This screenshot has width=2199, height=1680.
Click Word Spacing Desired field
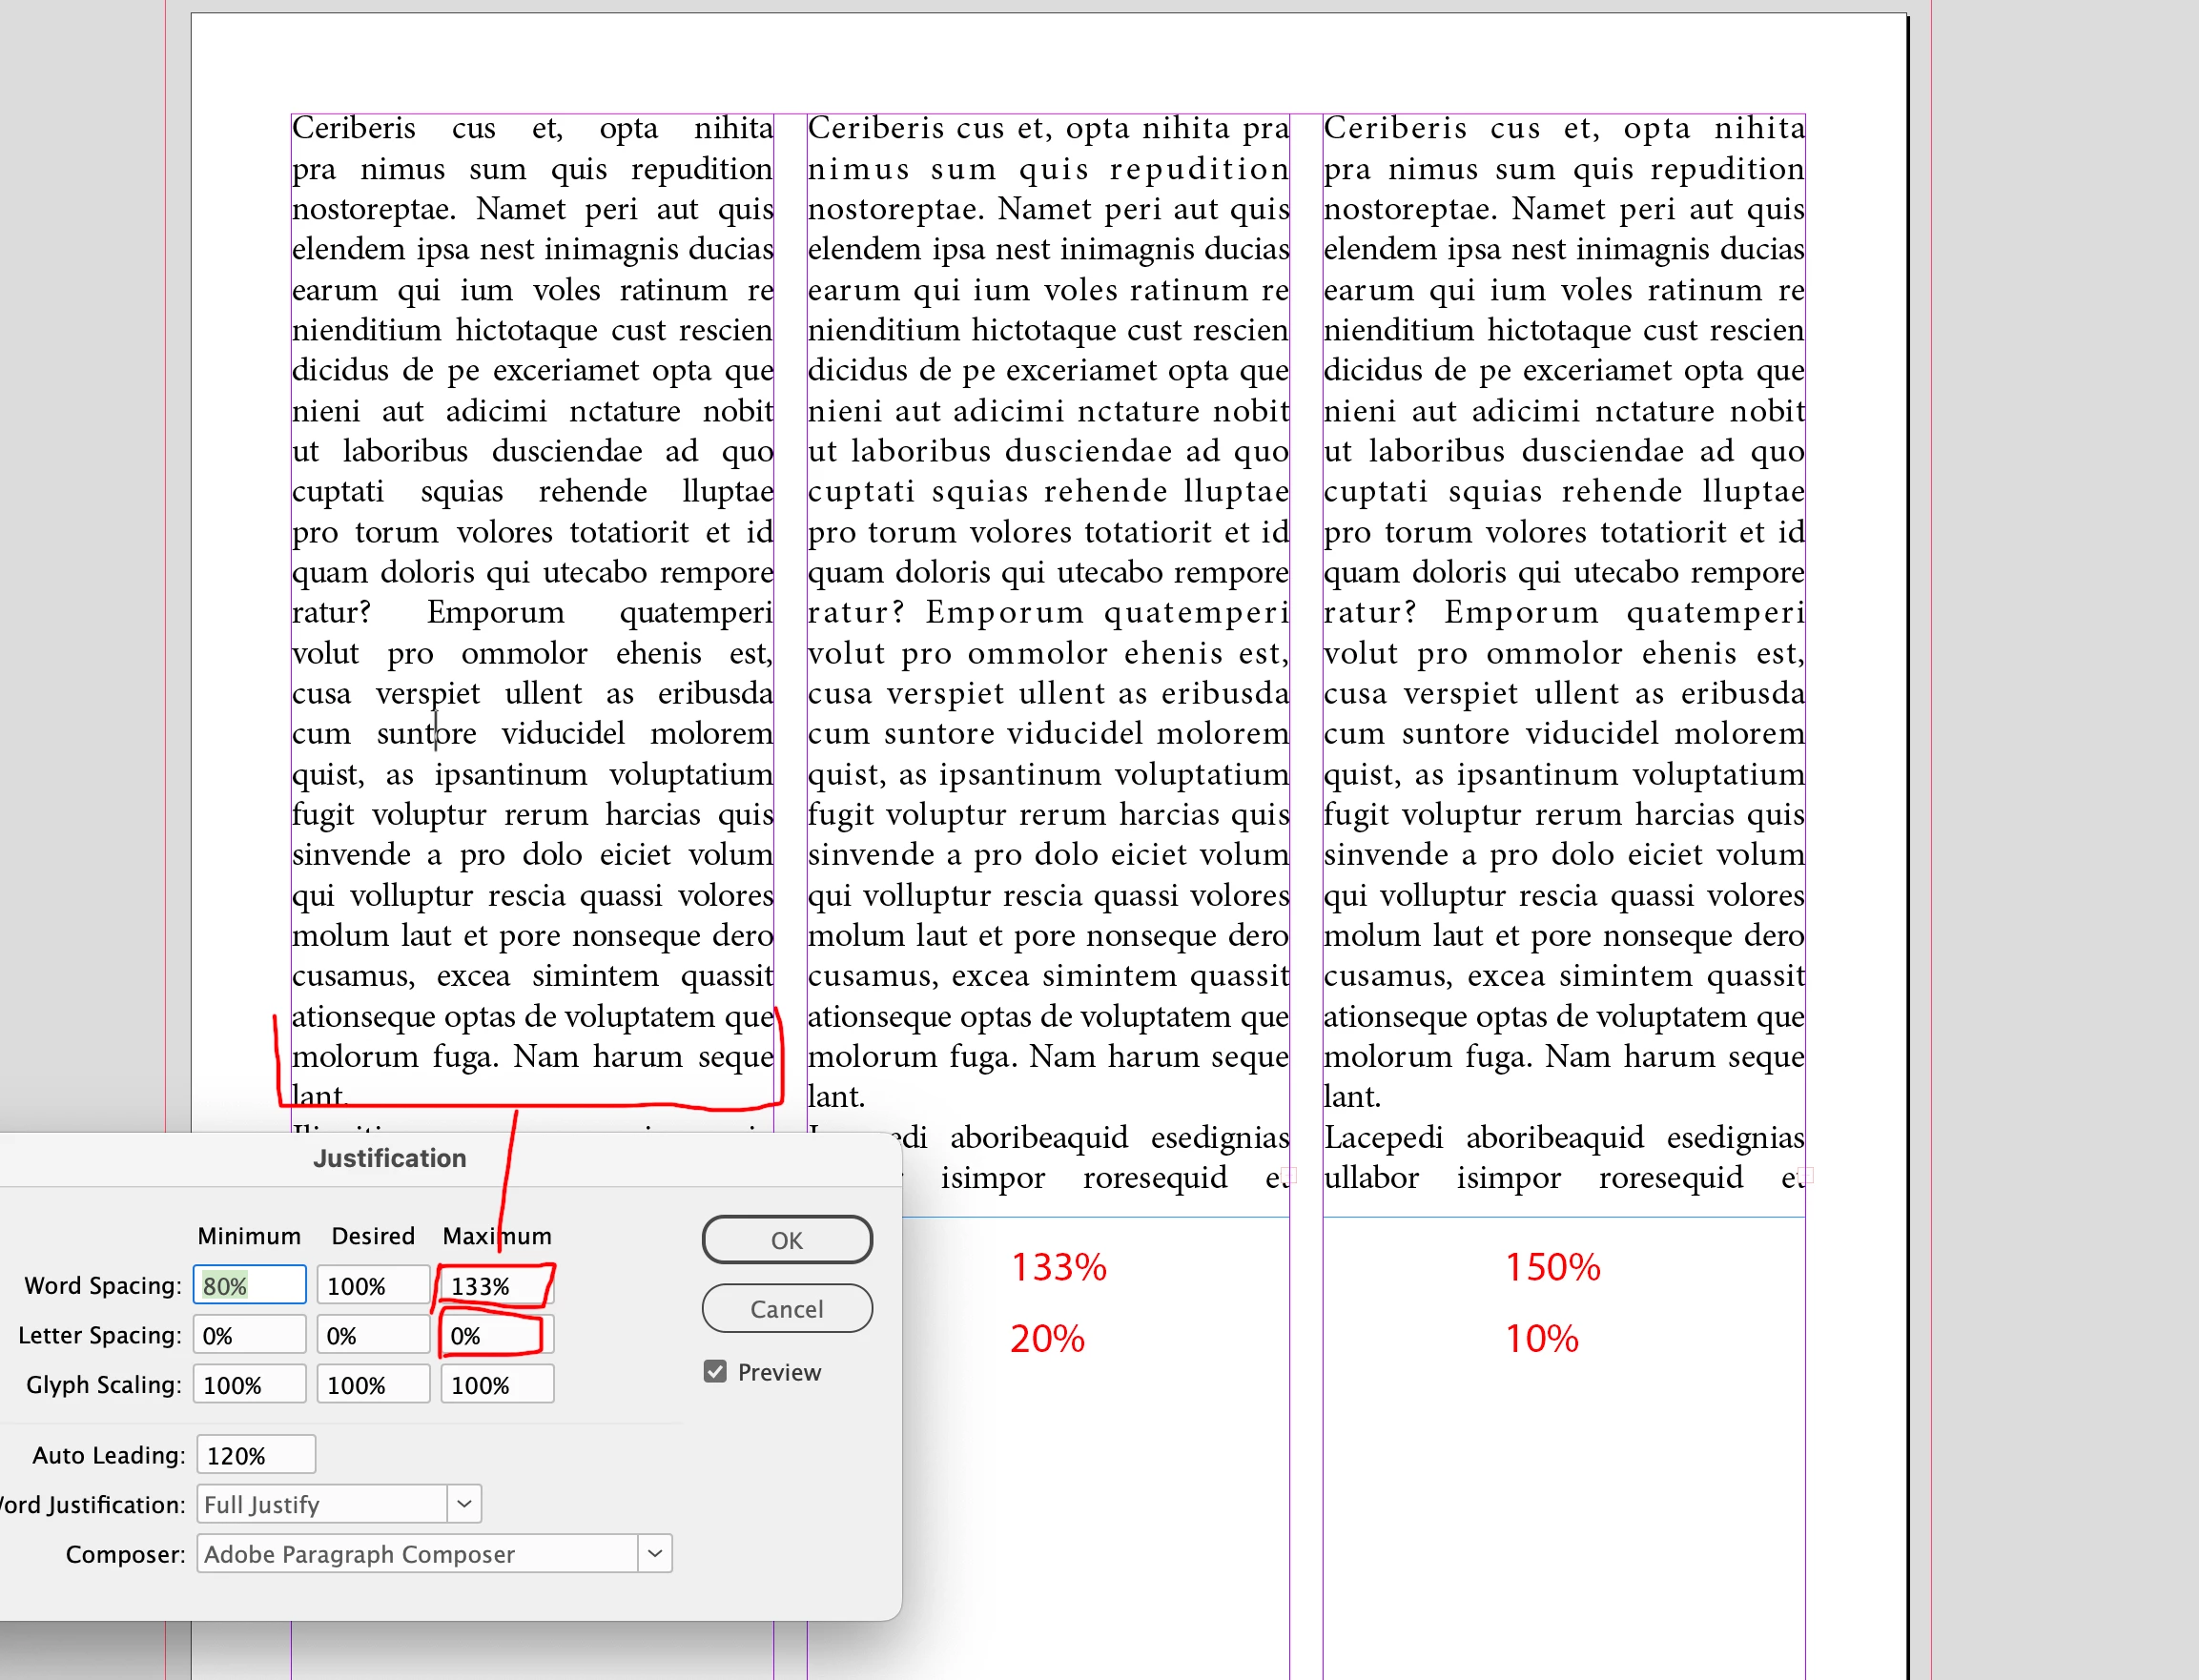[x=372, y=1286]
